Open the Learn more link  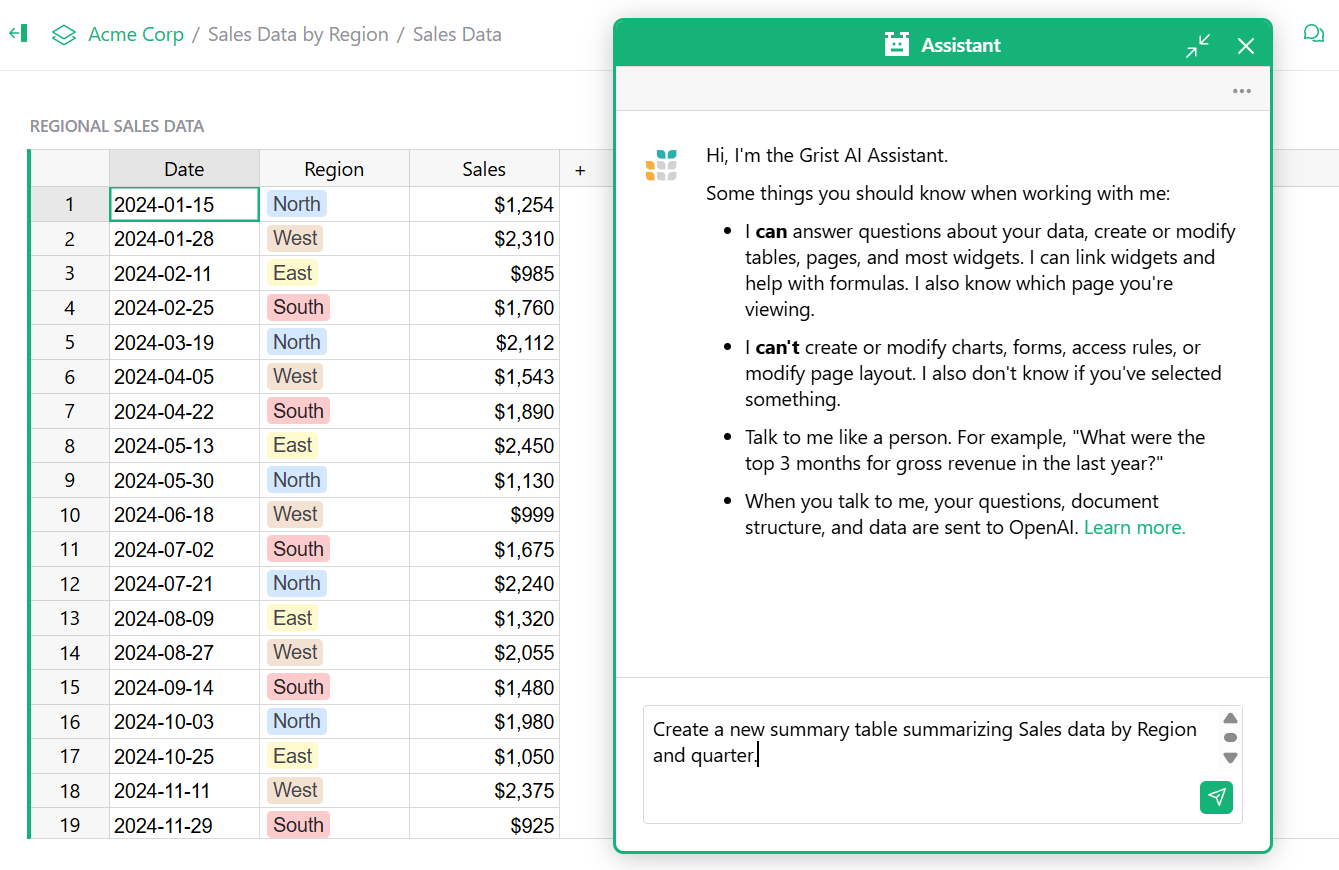coord(1134,527)
